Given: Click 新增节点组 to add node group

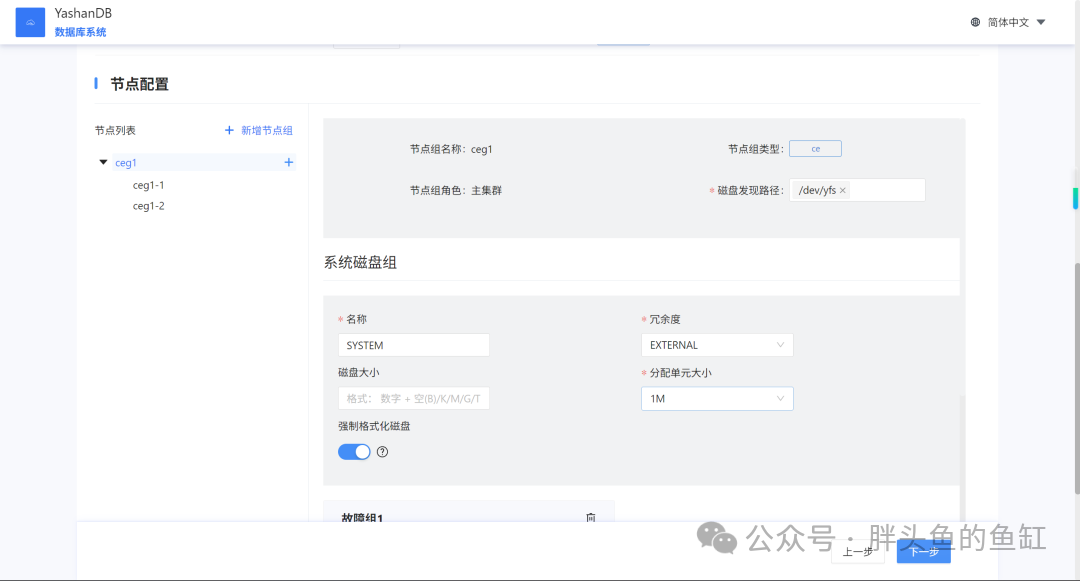Looking at the screenshot, I should pyautogui.click(x=259, y=130).
